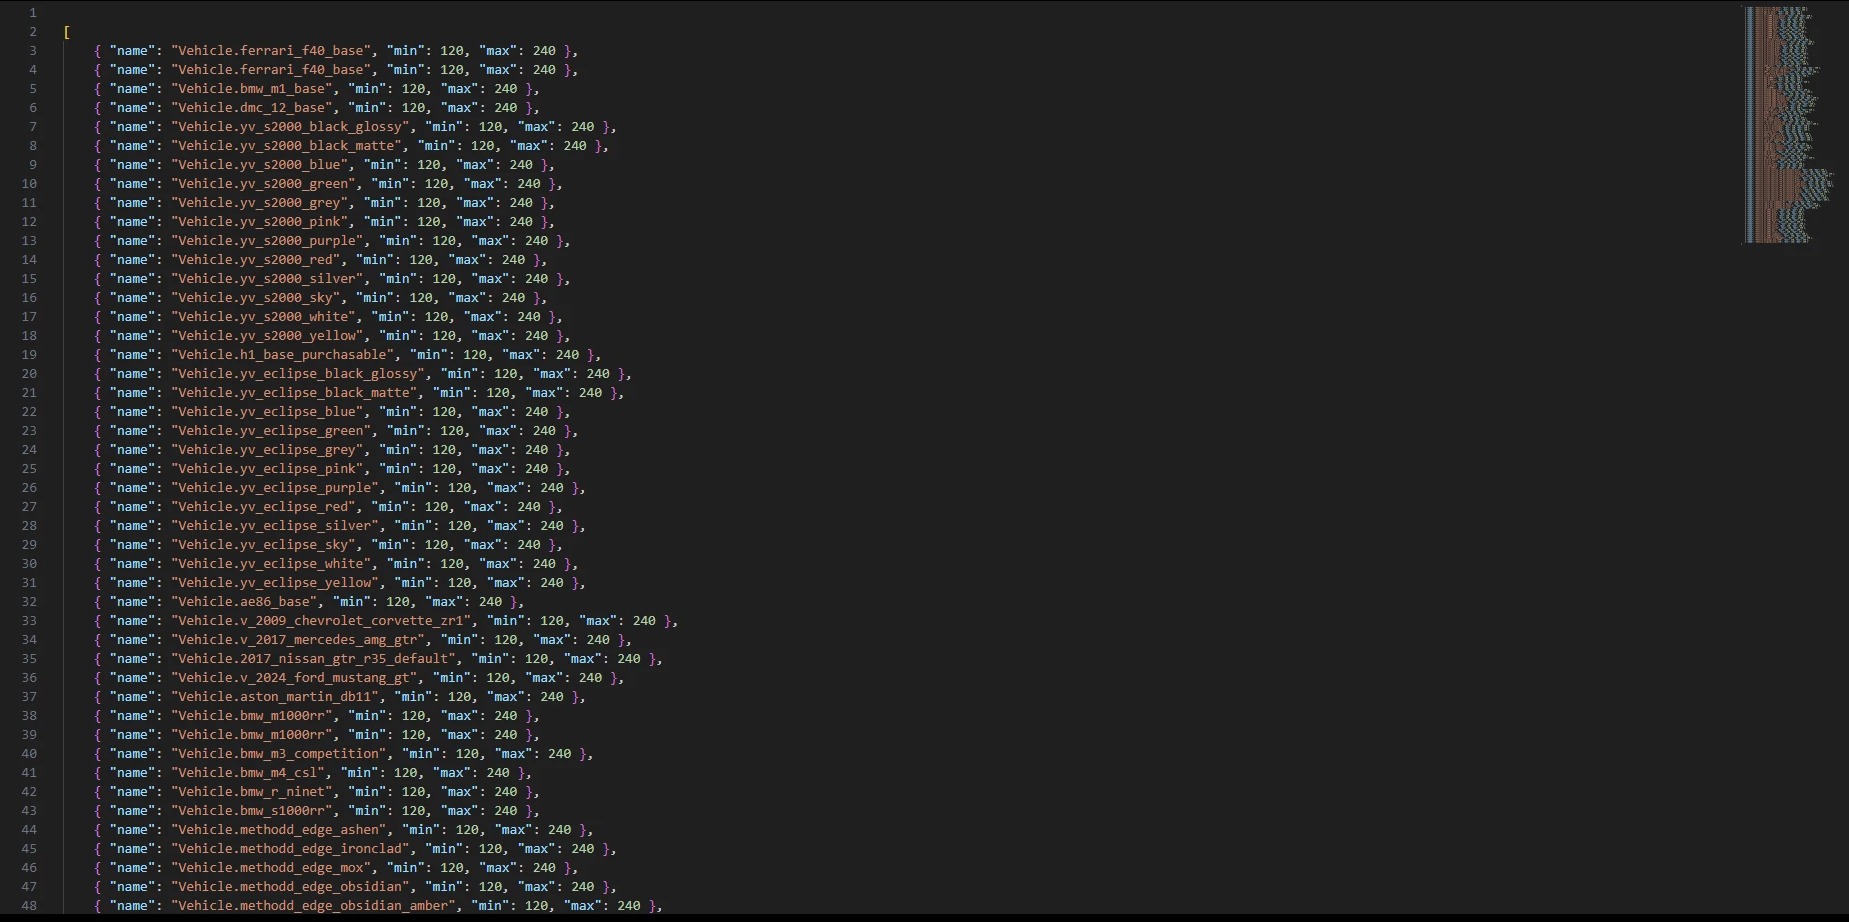Click "Vehicle.yv_s2000_white" string
Viewport: 1849px width, 922px height.
coord(264,317)
